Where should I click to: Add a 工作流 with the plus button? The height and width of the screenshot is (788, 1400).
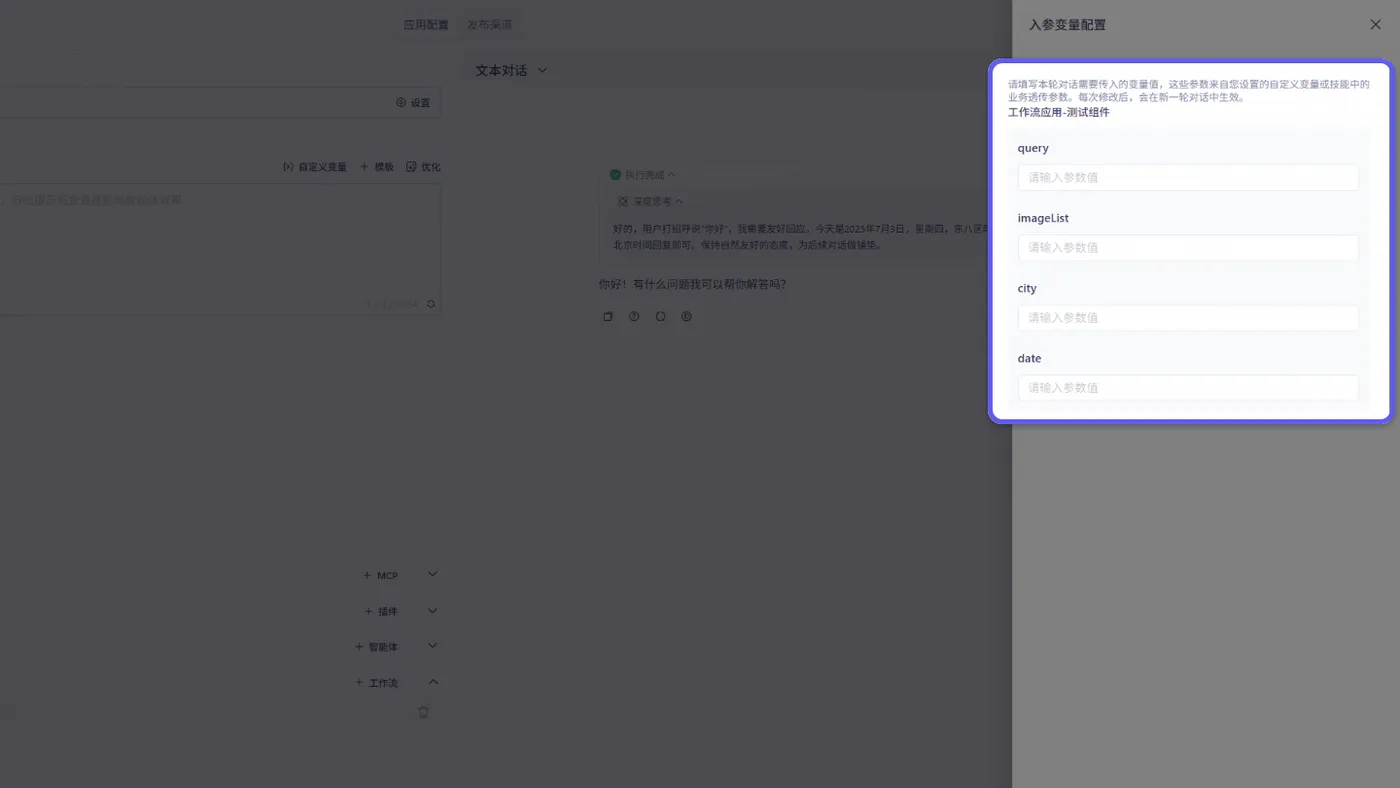click(376, 683)
